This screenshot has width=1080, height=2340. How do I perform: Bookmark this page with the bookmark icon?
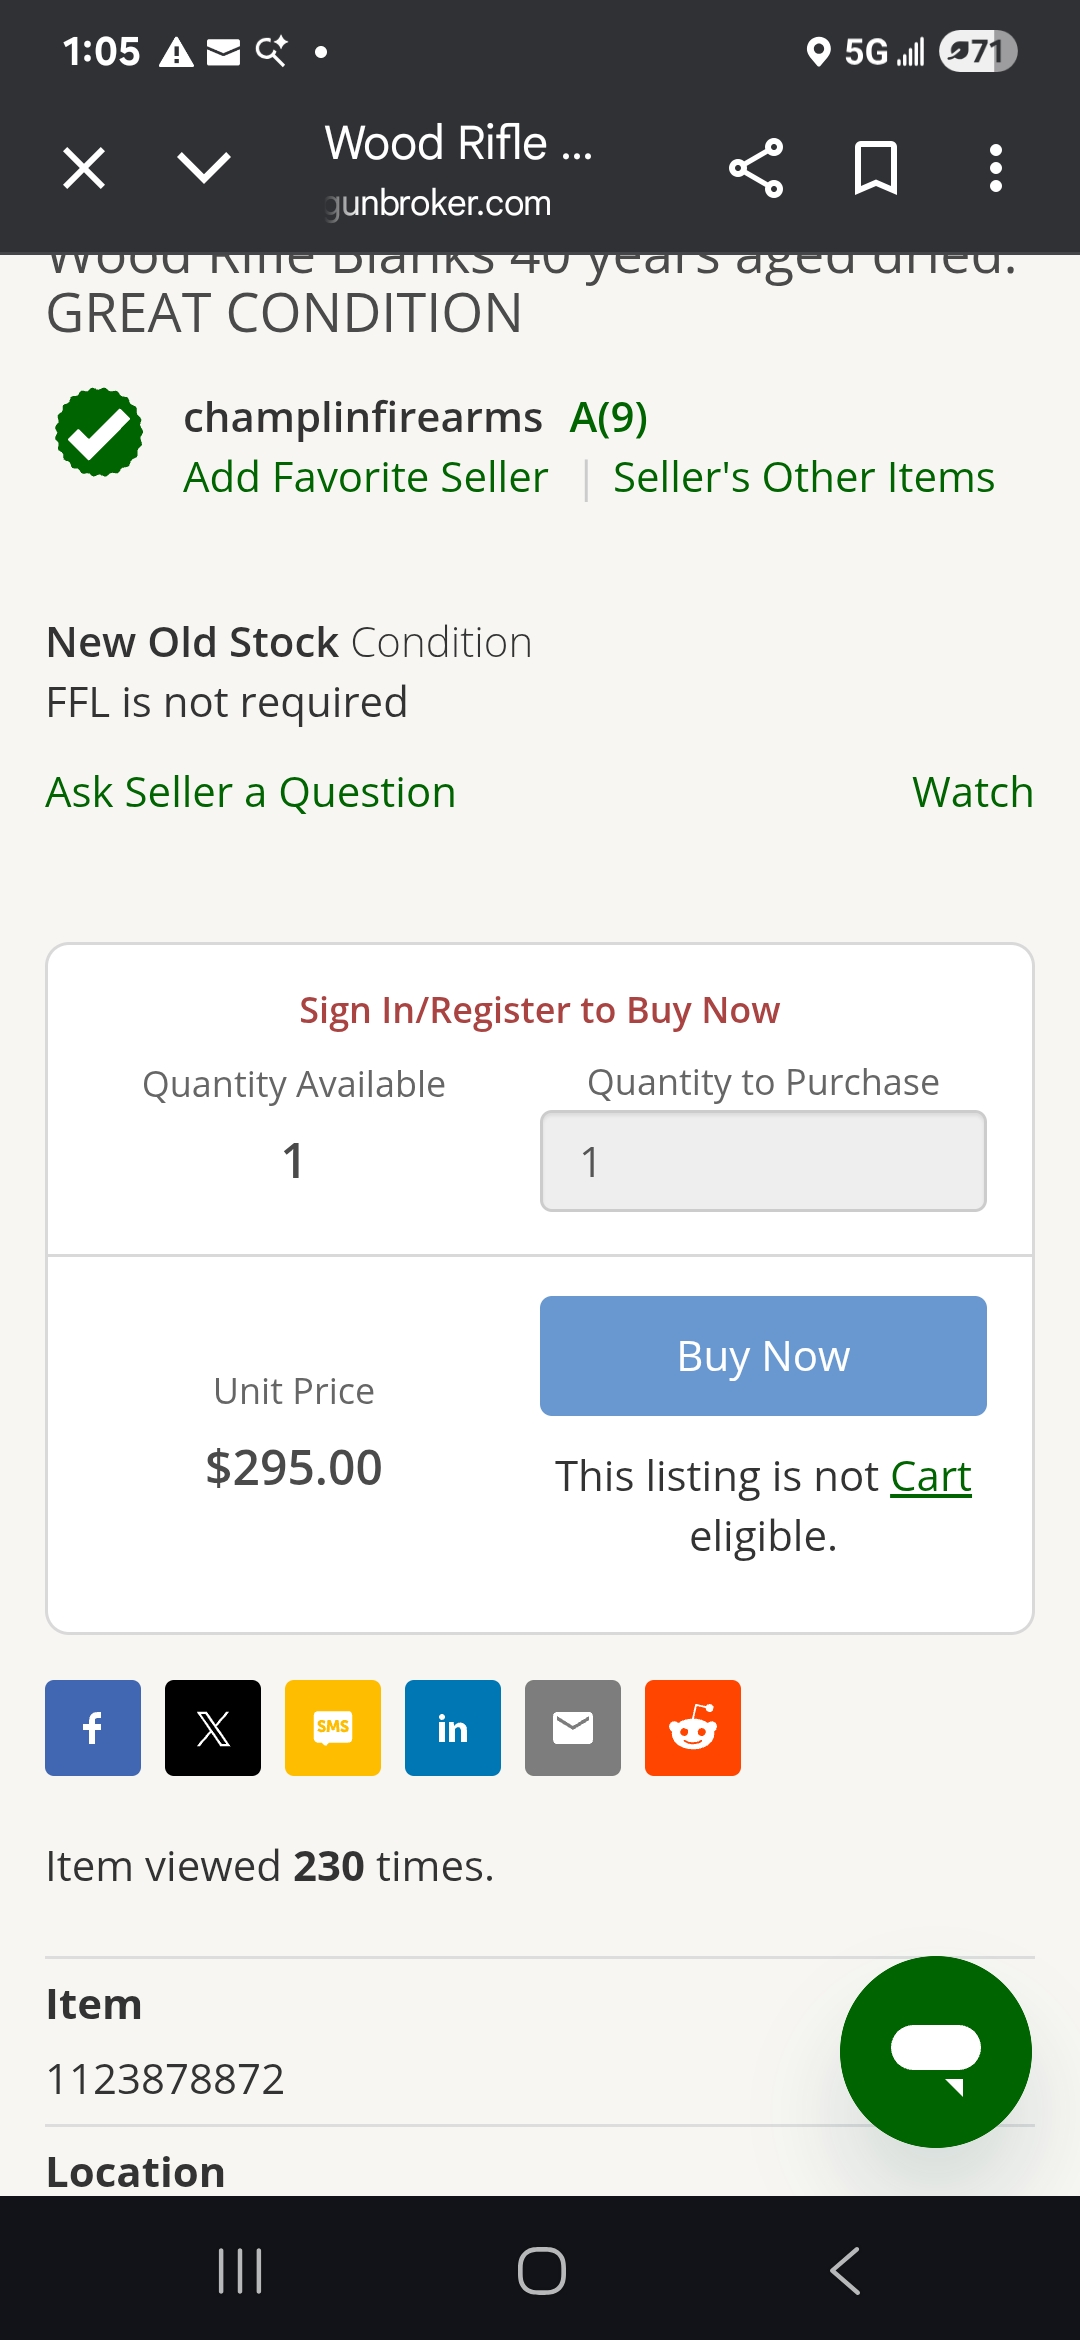(x=876, y=168)
